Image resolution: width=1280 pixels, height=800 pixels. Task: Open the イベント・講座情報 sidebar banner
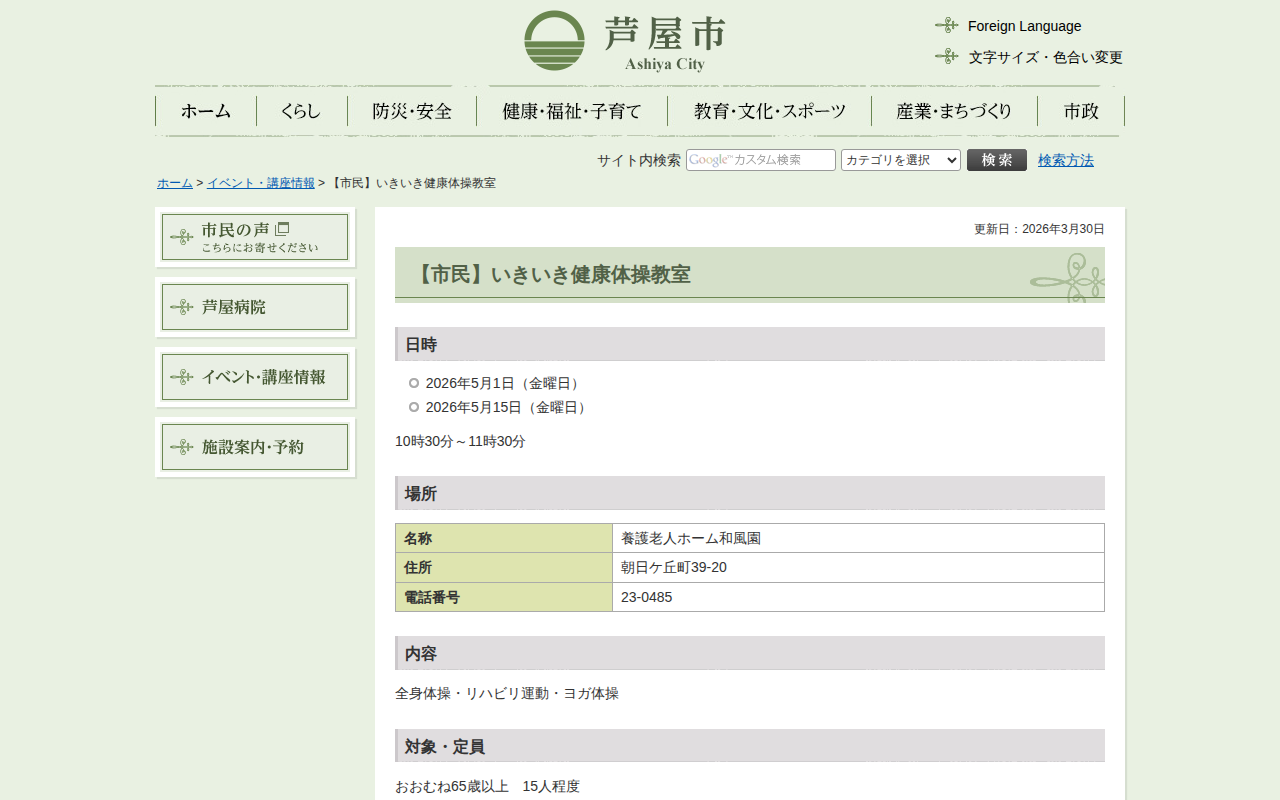[x=255, y=377]
